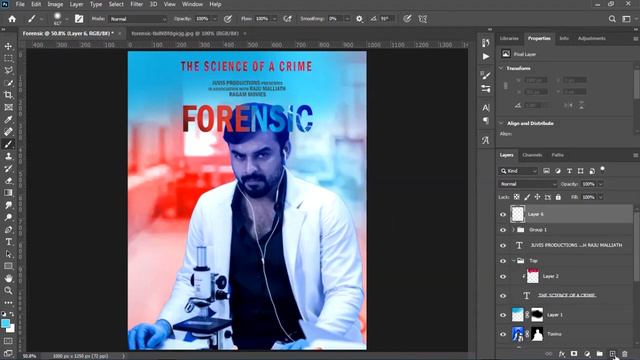
Task: Open smoothing options gear
Action: [x=359, y=19]
